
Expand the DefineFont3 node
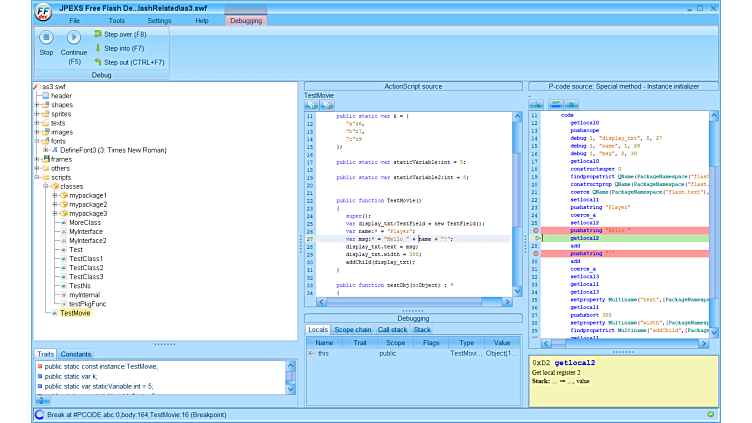coord(46,150)
